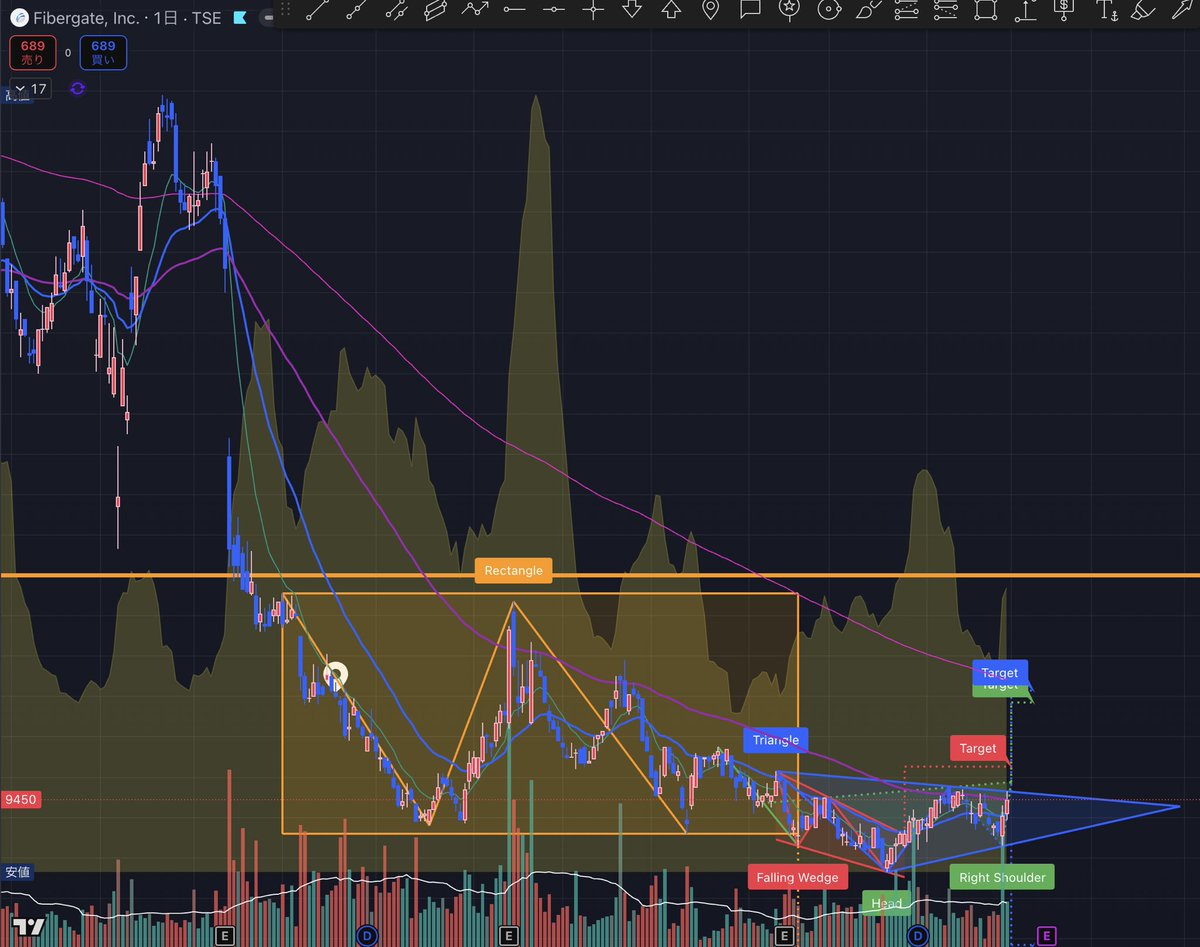Select the Rectangle pattern label
Image resolution: width=1200 pixels, height=947 pixels.
point(513,571)
